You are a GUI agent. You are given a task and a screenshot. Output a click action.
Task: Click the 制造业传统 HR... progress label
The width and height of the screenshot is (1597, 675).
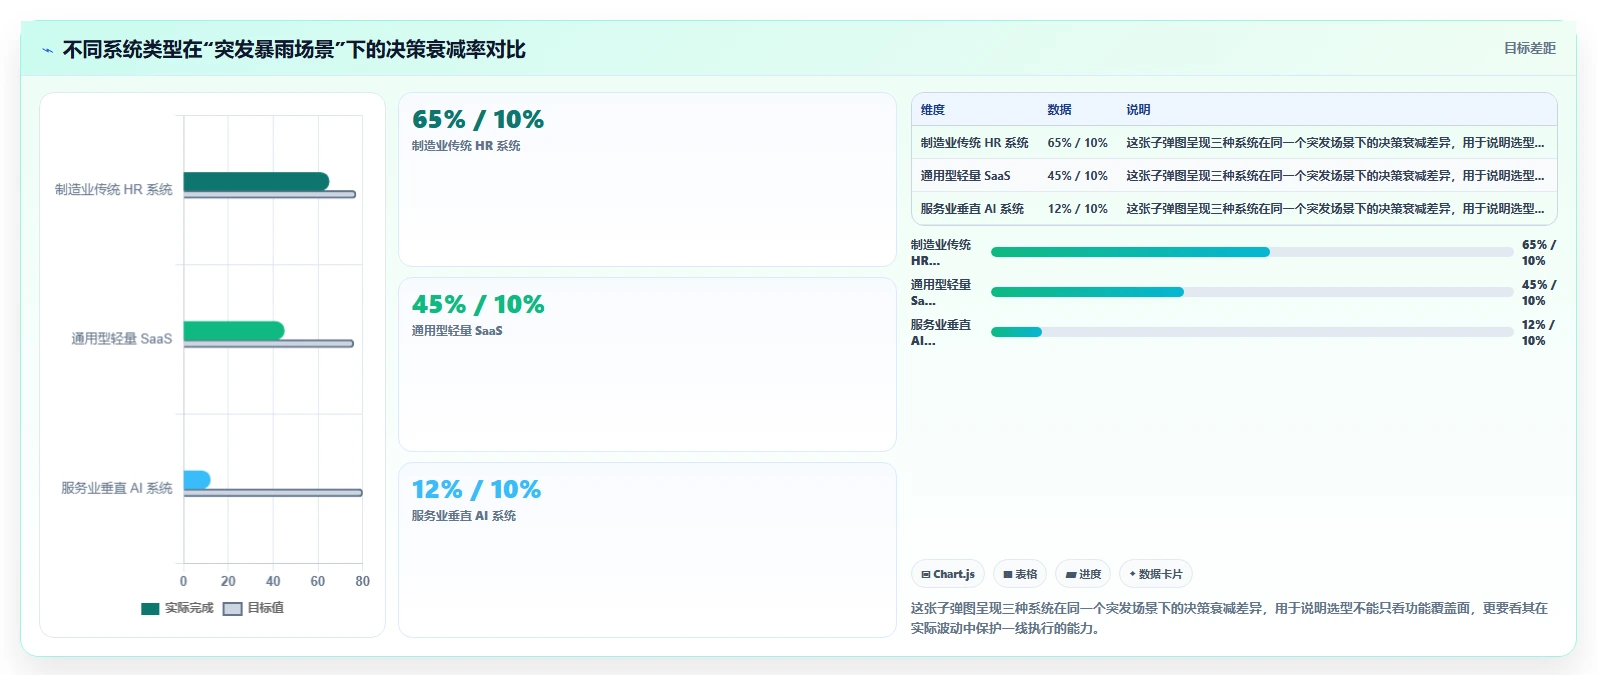tap(941, 252)
